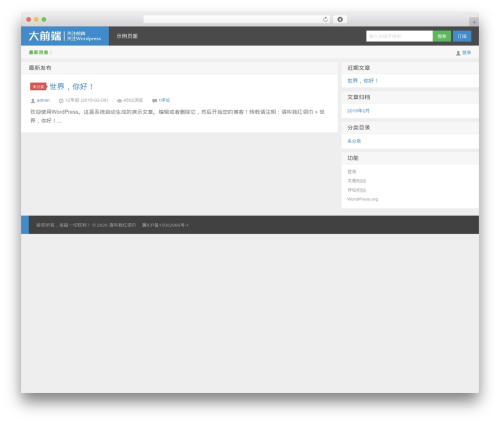
Task: Click the 近期文章 widget heading
Action: 359,68
